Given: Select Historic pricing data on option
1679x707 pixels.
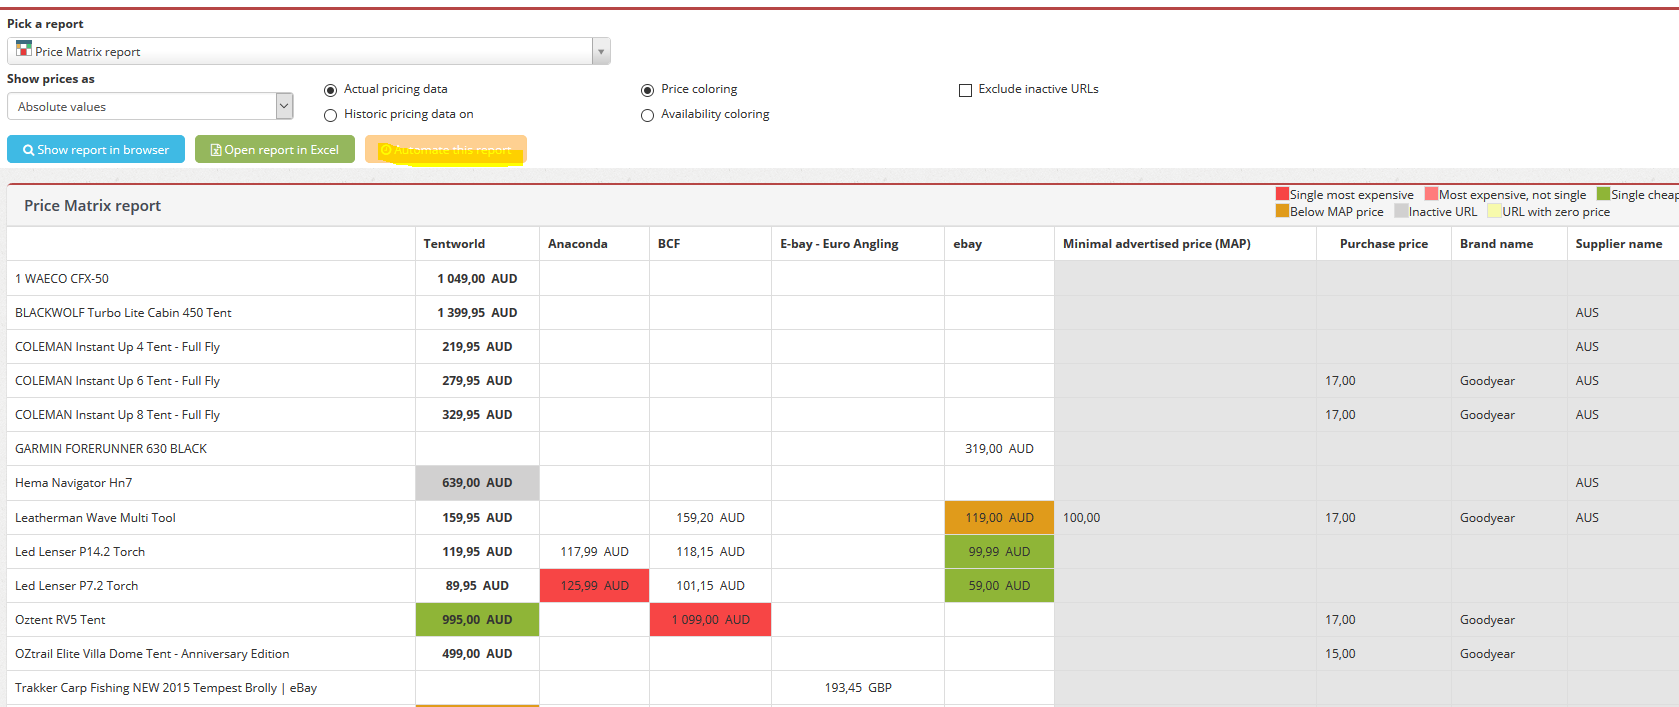Looking at the screenshot, I should click(330, 115).
